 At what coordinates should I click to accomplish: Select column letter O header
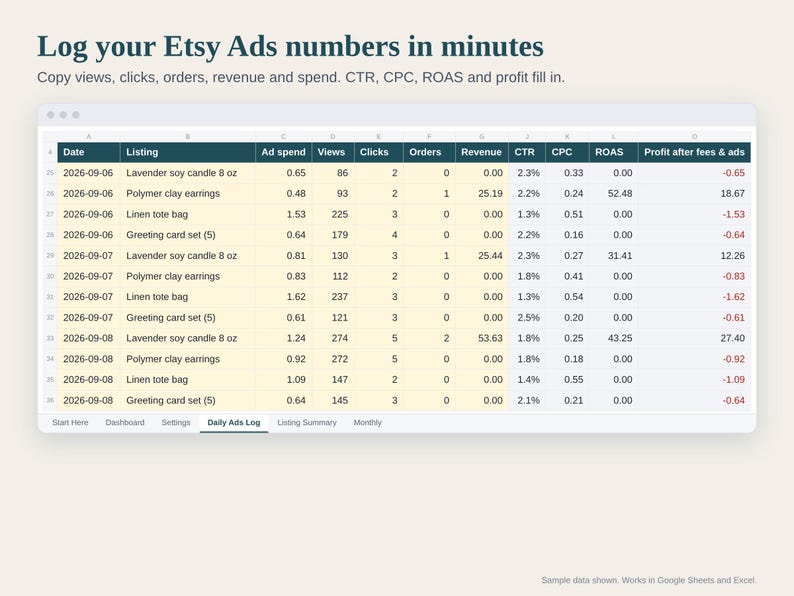(x=694, y=136)
